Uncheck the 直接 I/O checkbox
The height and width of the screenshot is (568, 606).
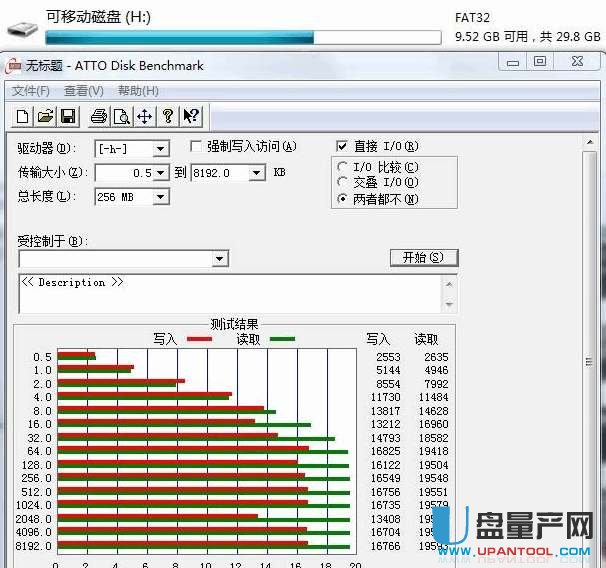click(343, 147)
